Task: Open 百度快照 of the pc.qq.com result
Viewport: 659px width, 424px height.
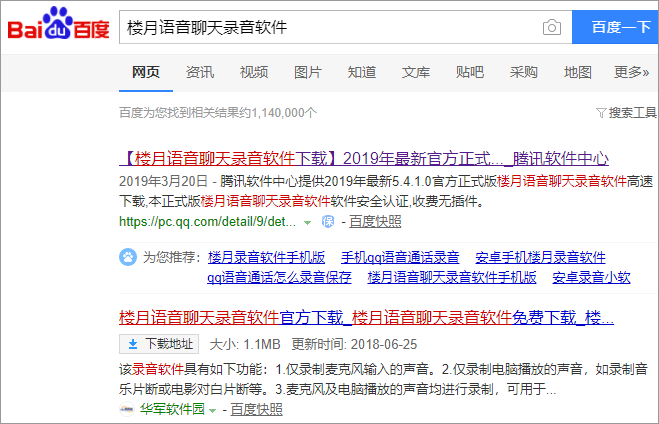Action: click(375, 221)
